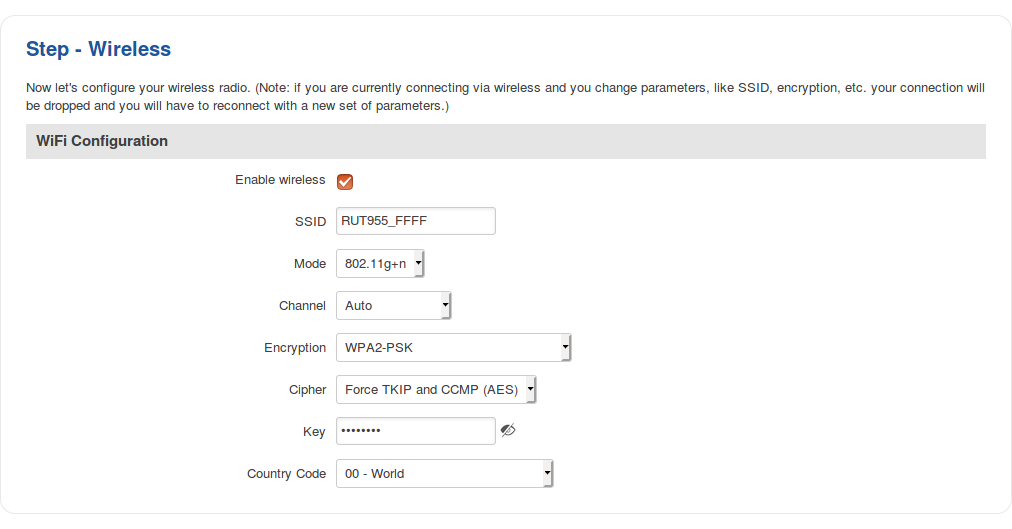
Task: Open the Encryption dropdown showing WPA2-PSK
Action: tap(453, 348)
